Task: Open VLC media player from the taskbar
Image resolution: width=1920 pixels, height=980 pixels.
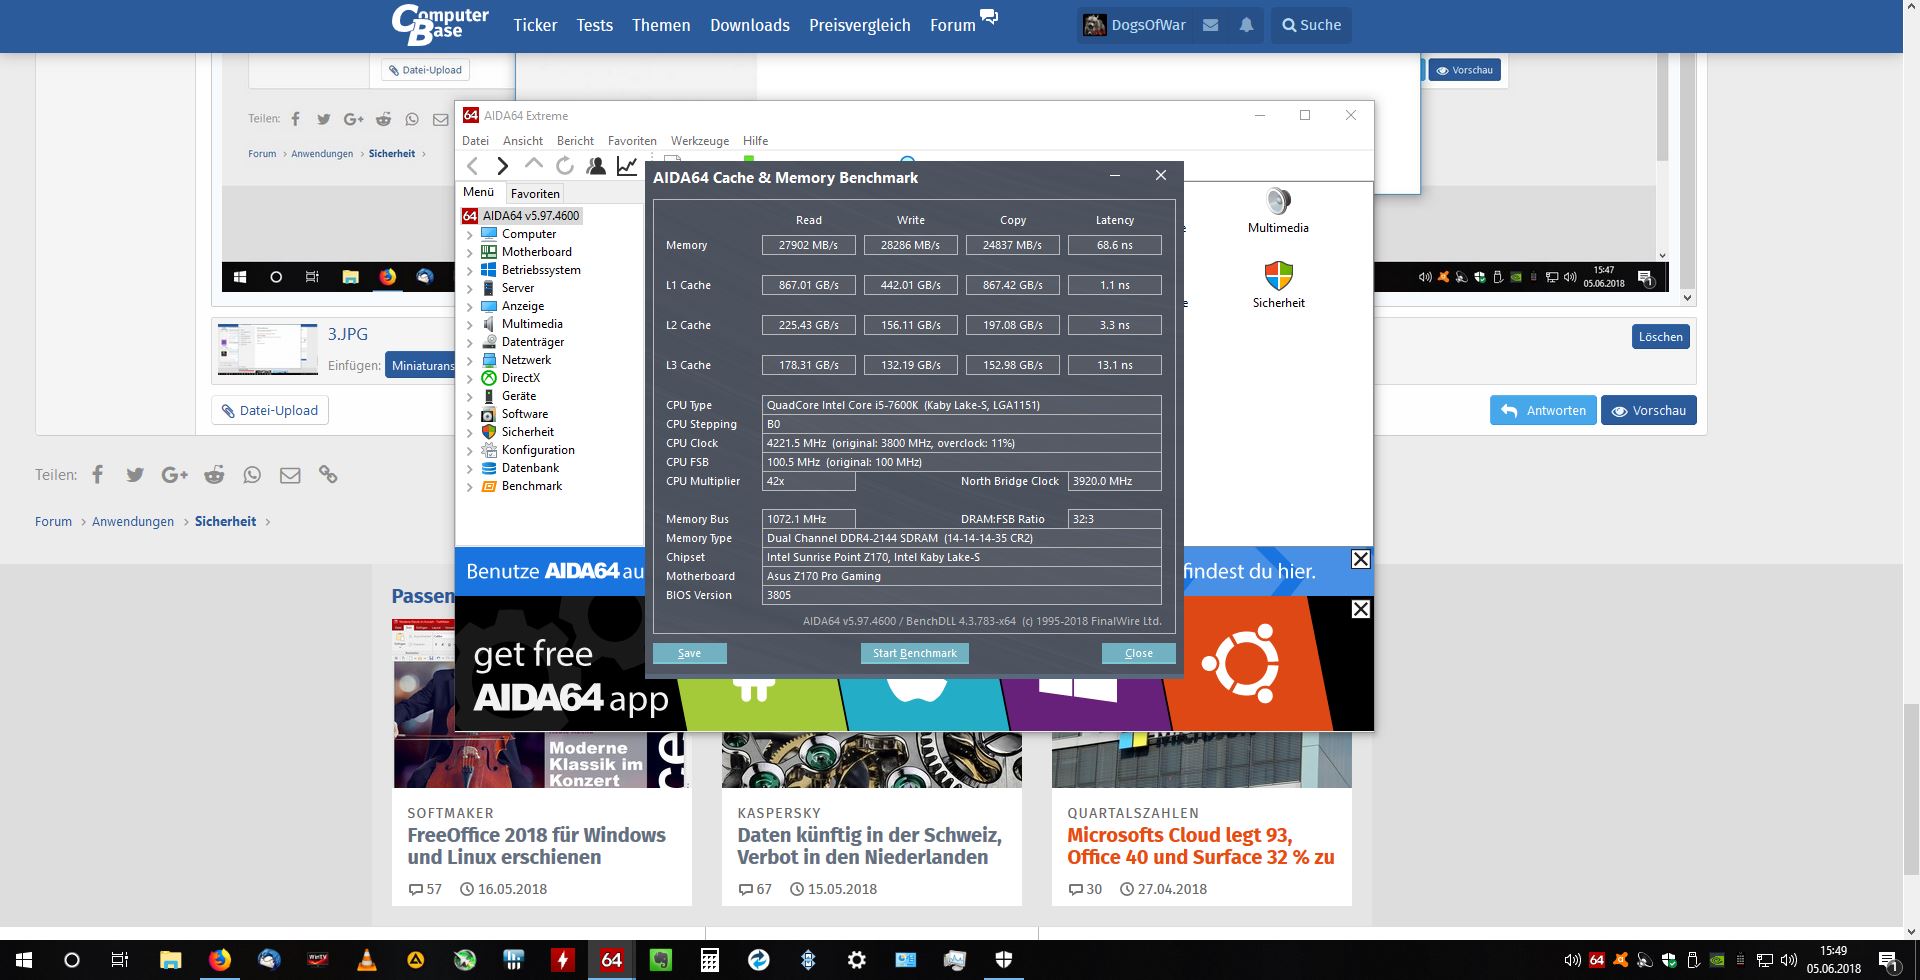Action: pos(367,960)
